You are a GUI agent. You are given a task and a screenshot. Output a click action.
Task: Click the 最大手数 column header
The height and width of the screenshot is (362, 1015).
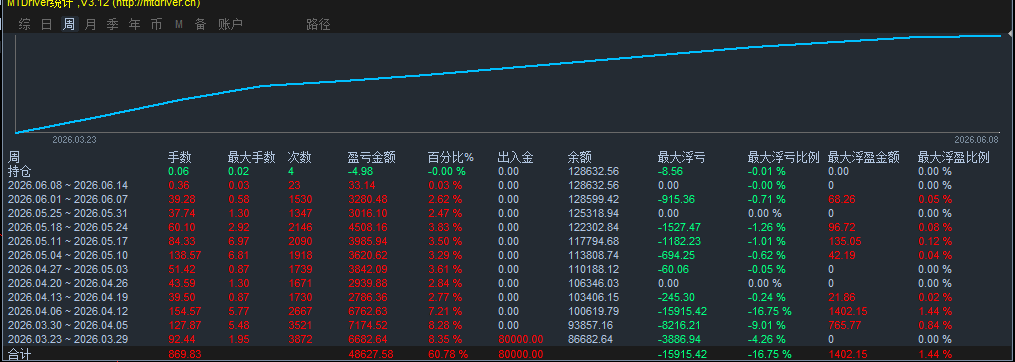click(251, 157)
